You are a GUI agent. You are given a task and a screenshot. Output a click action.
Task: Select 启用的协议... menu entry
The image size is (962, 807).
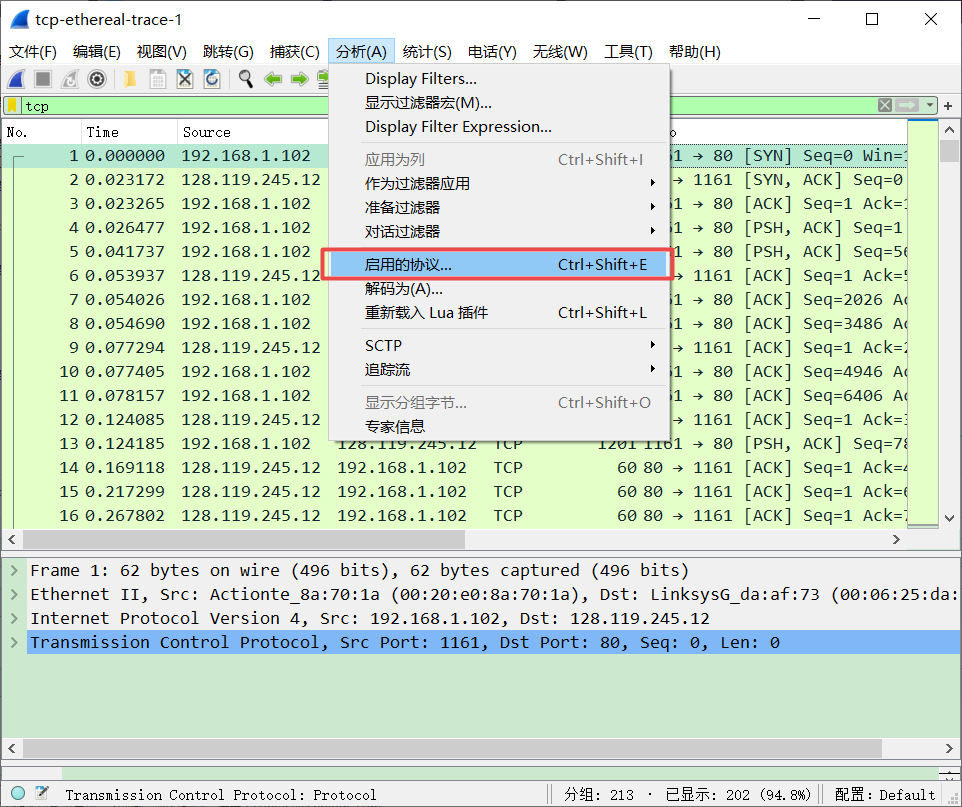pyautogui.click(x=498, y=264)
